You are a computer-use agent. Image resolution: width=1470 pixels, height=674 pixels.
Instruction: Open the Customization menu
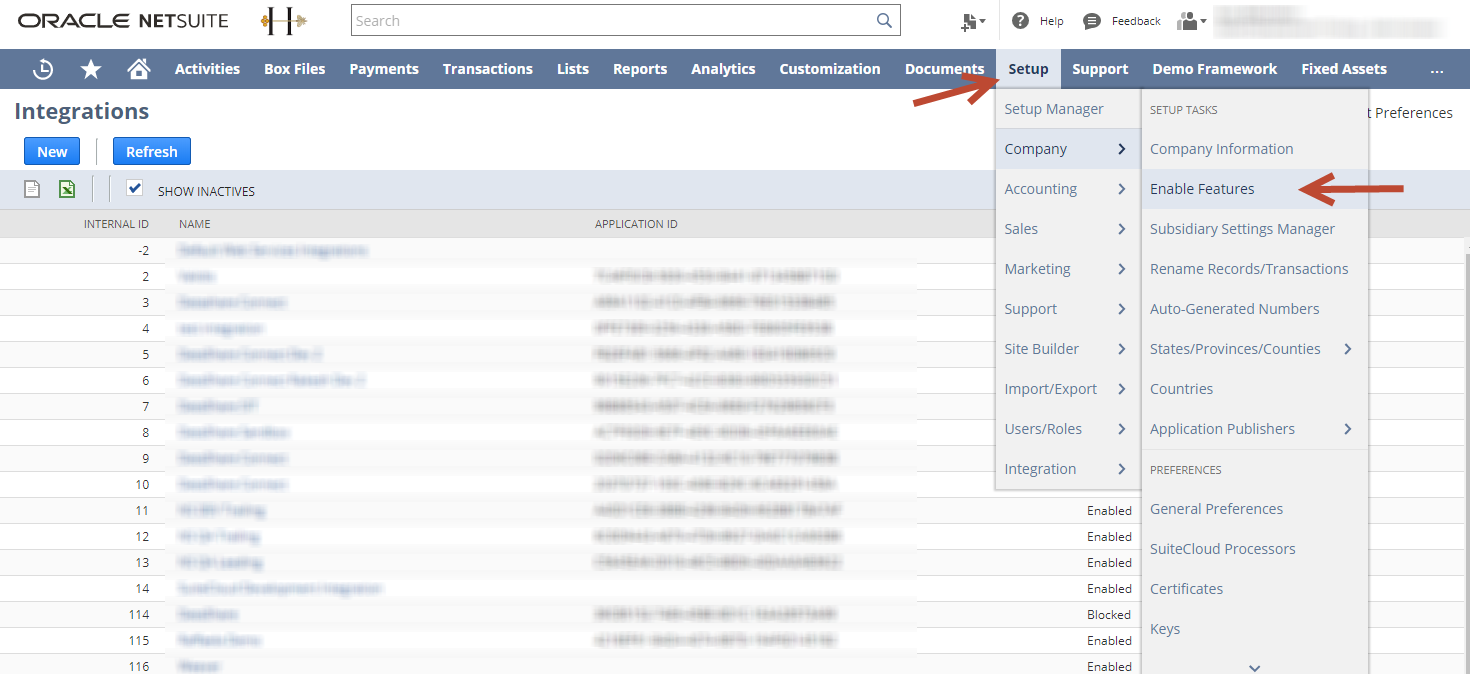[830, 69]
